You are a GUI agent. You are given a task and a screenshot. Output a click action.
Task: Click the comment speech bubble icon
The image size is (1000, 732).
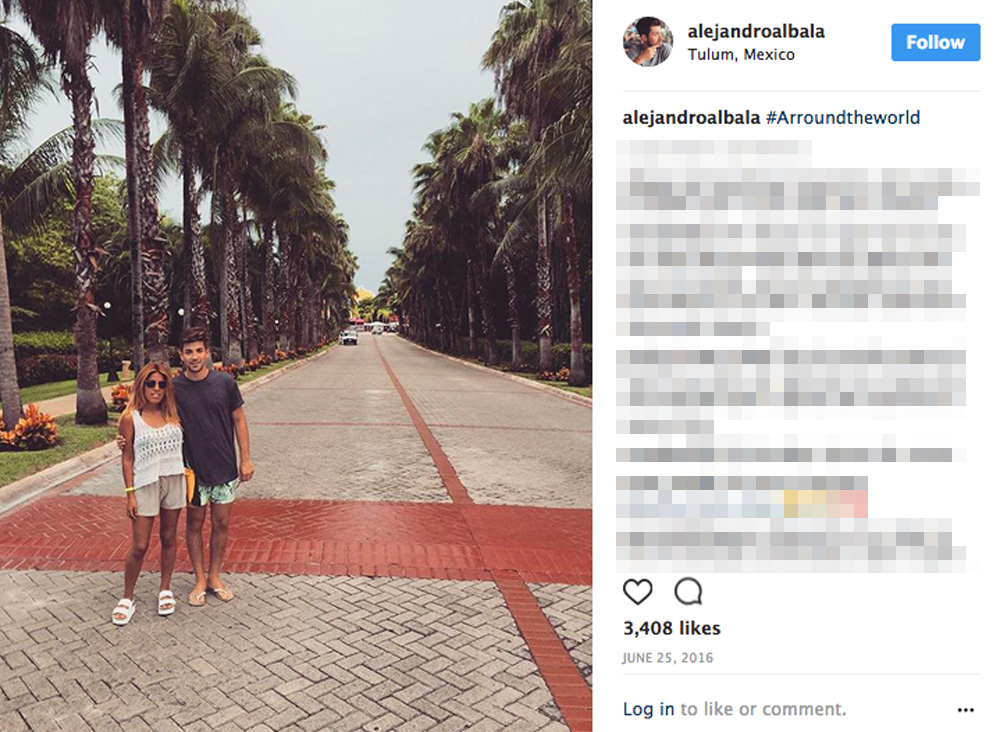pyautogui.click(x=689, y=592)
